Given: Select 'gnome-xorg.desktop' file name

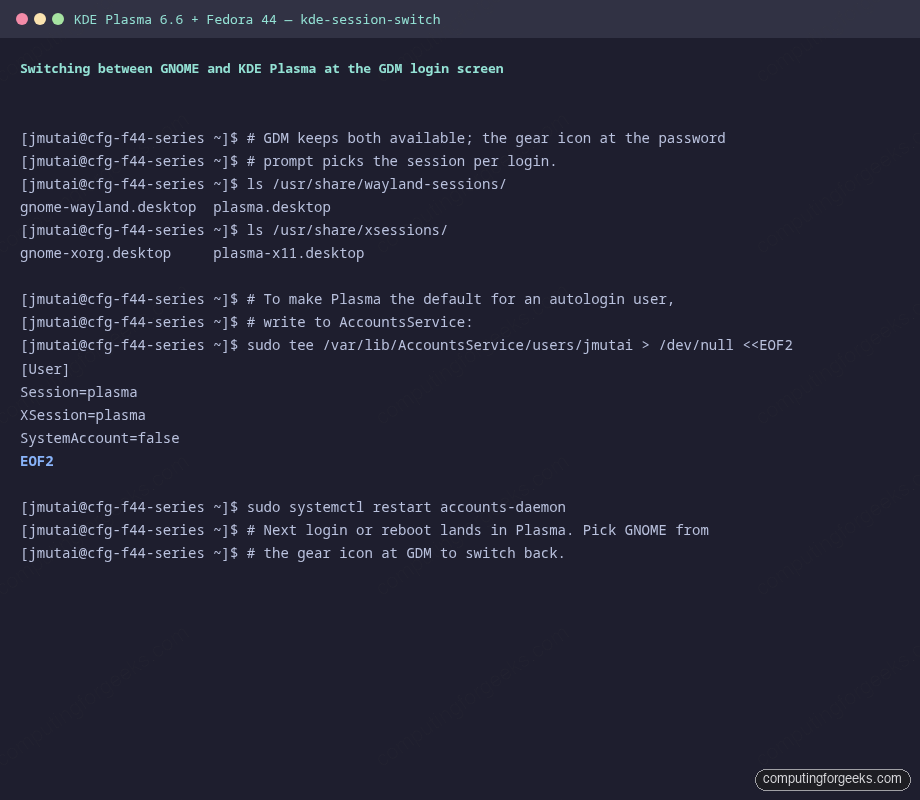Looking at the screenshot, I should (x=96, y=254).
